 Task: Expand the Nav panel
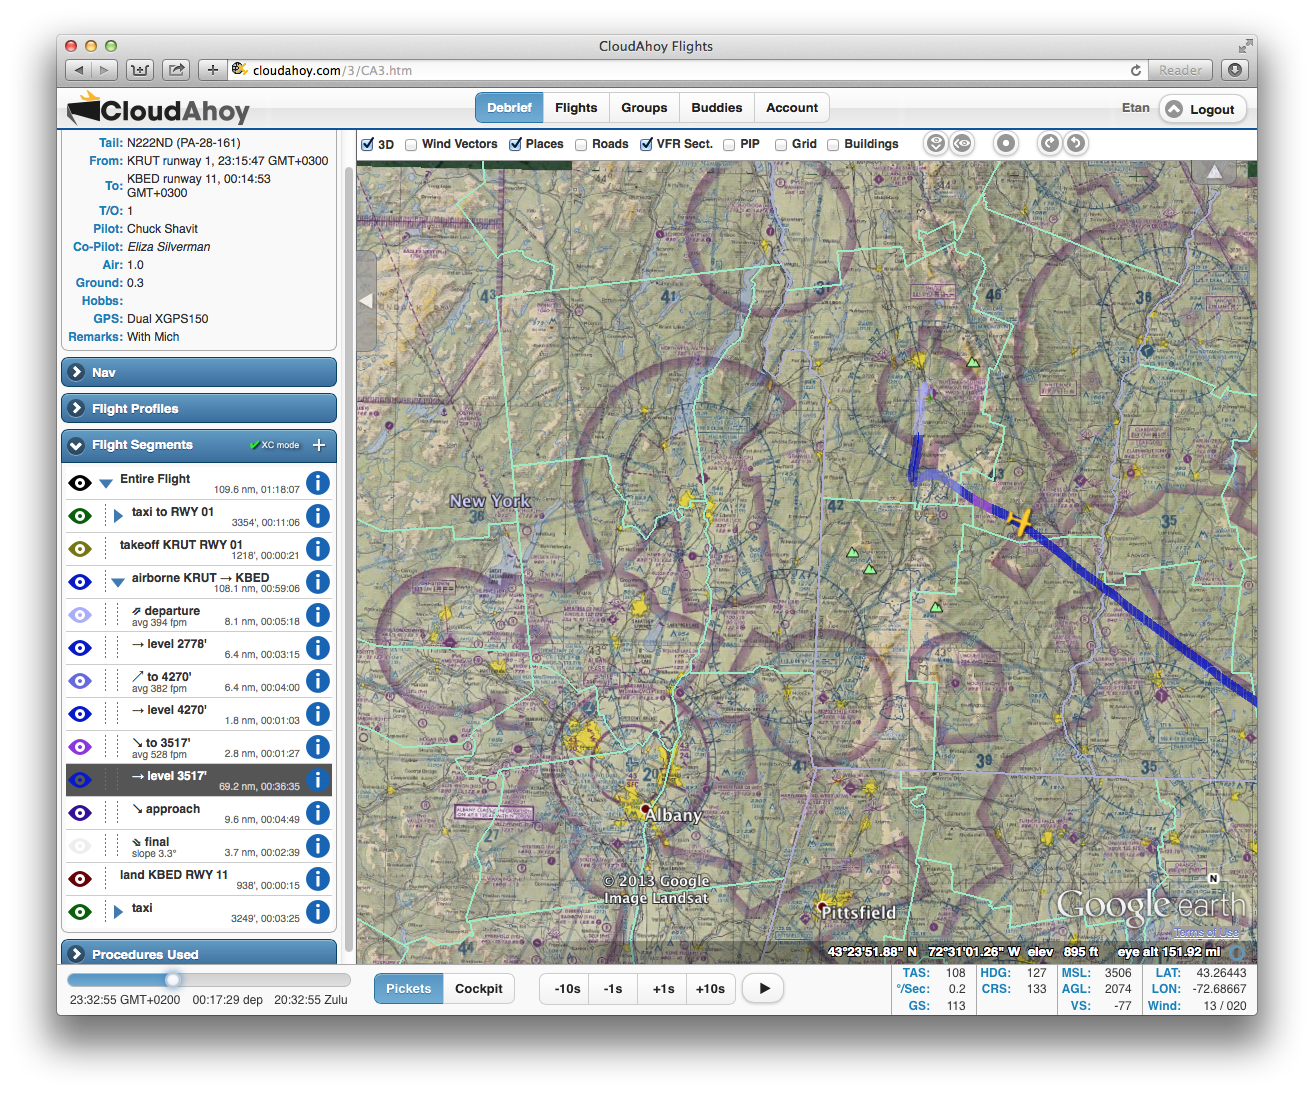pyautogui.click(x=199, y=372)
